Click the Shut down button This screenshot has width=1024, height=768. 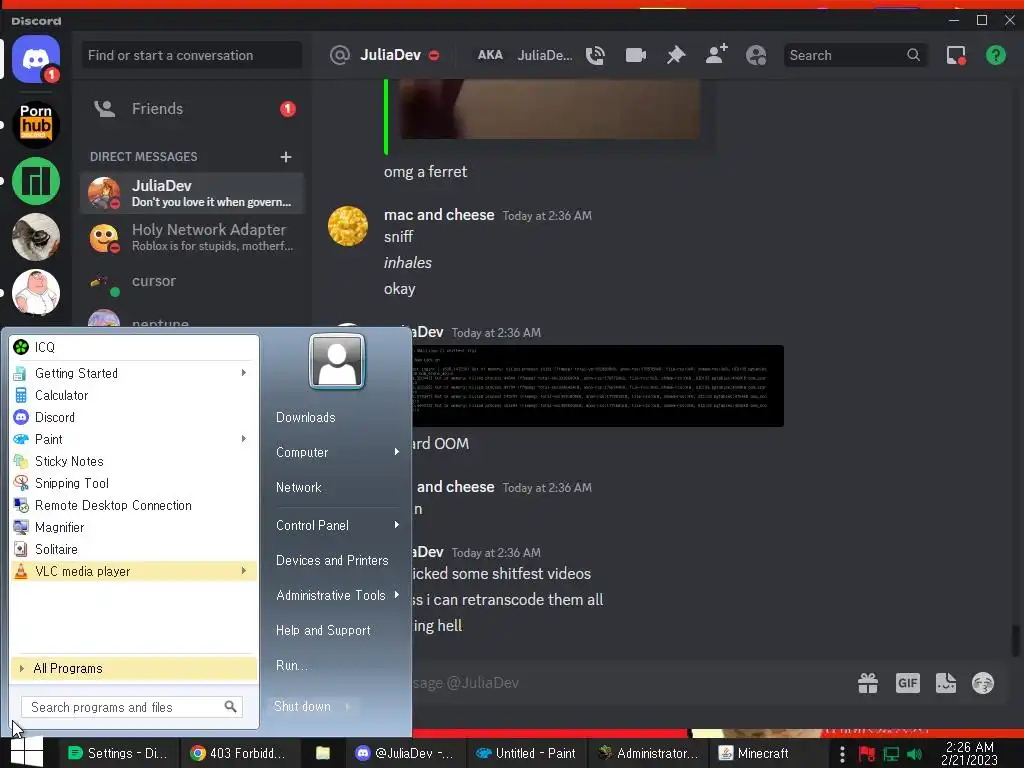point(302,707)
